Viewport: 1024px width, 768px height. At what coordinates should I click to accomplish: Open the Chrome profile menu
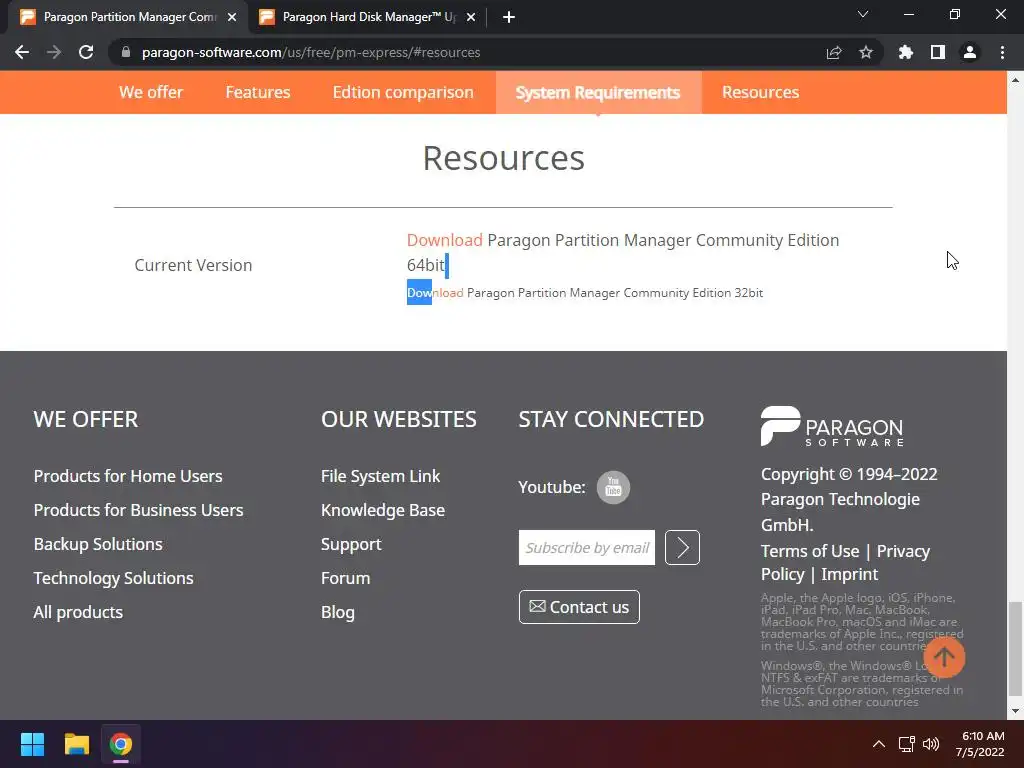pyautogui.click(x=970, y=52)
